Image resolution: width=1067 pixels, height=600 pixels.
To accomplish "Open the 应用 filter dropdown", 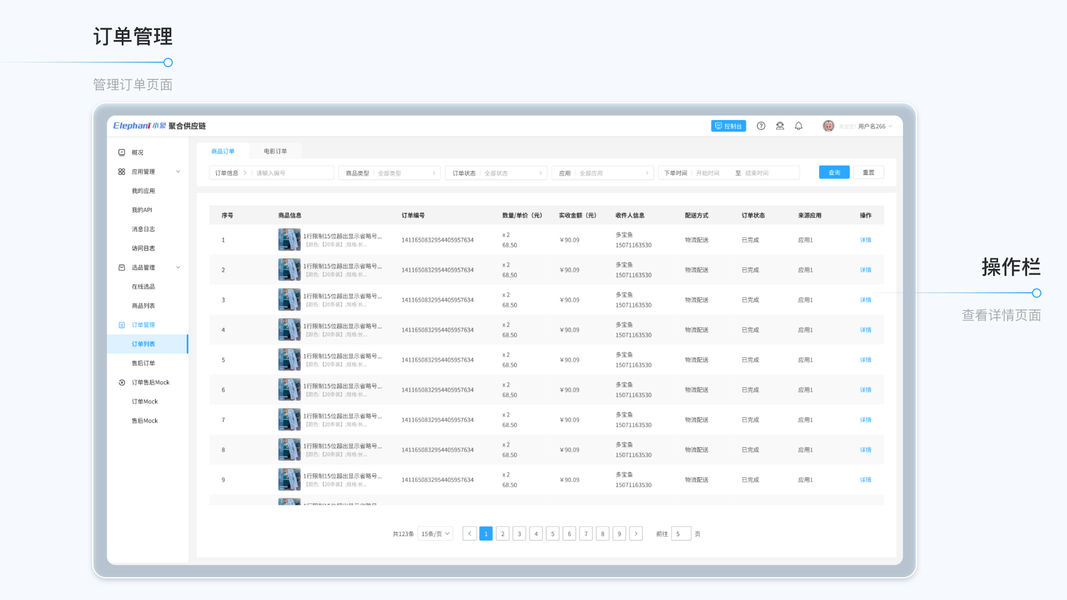I will point(603,173).
